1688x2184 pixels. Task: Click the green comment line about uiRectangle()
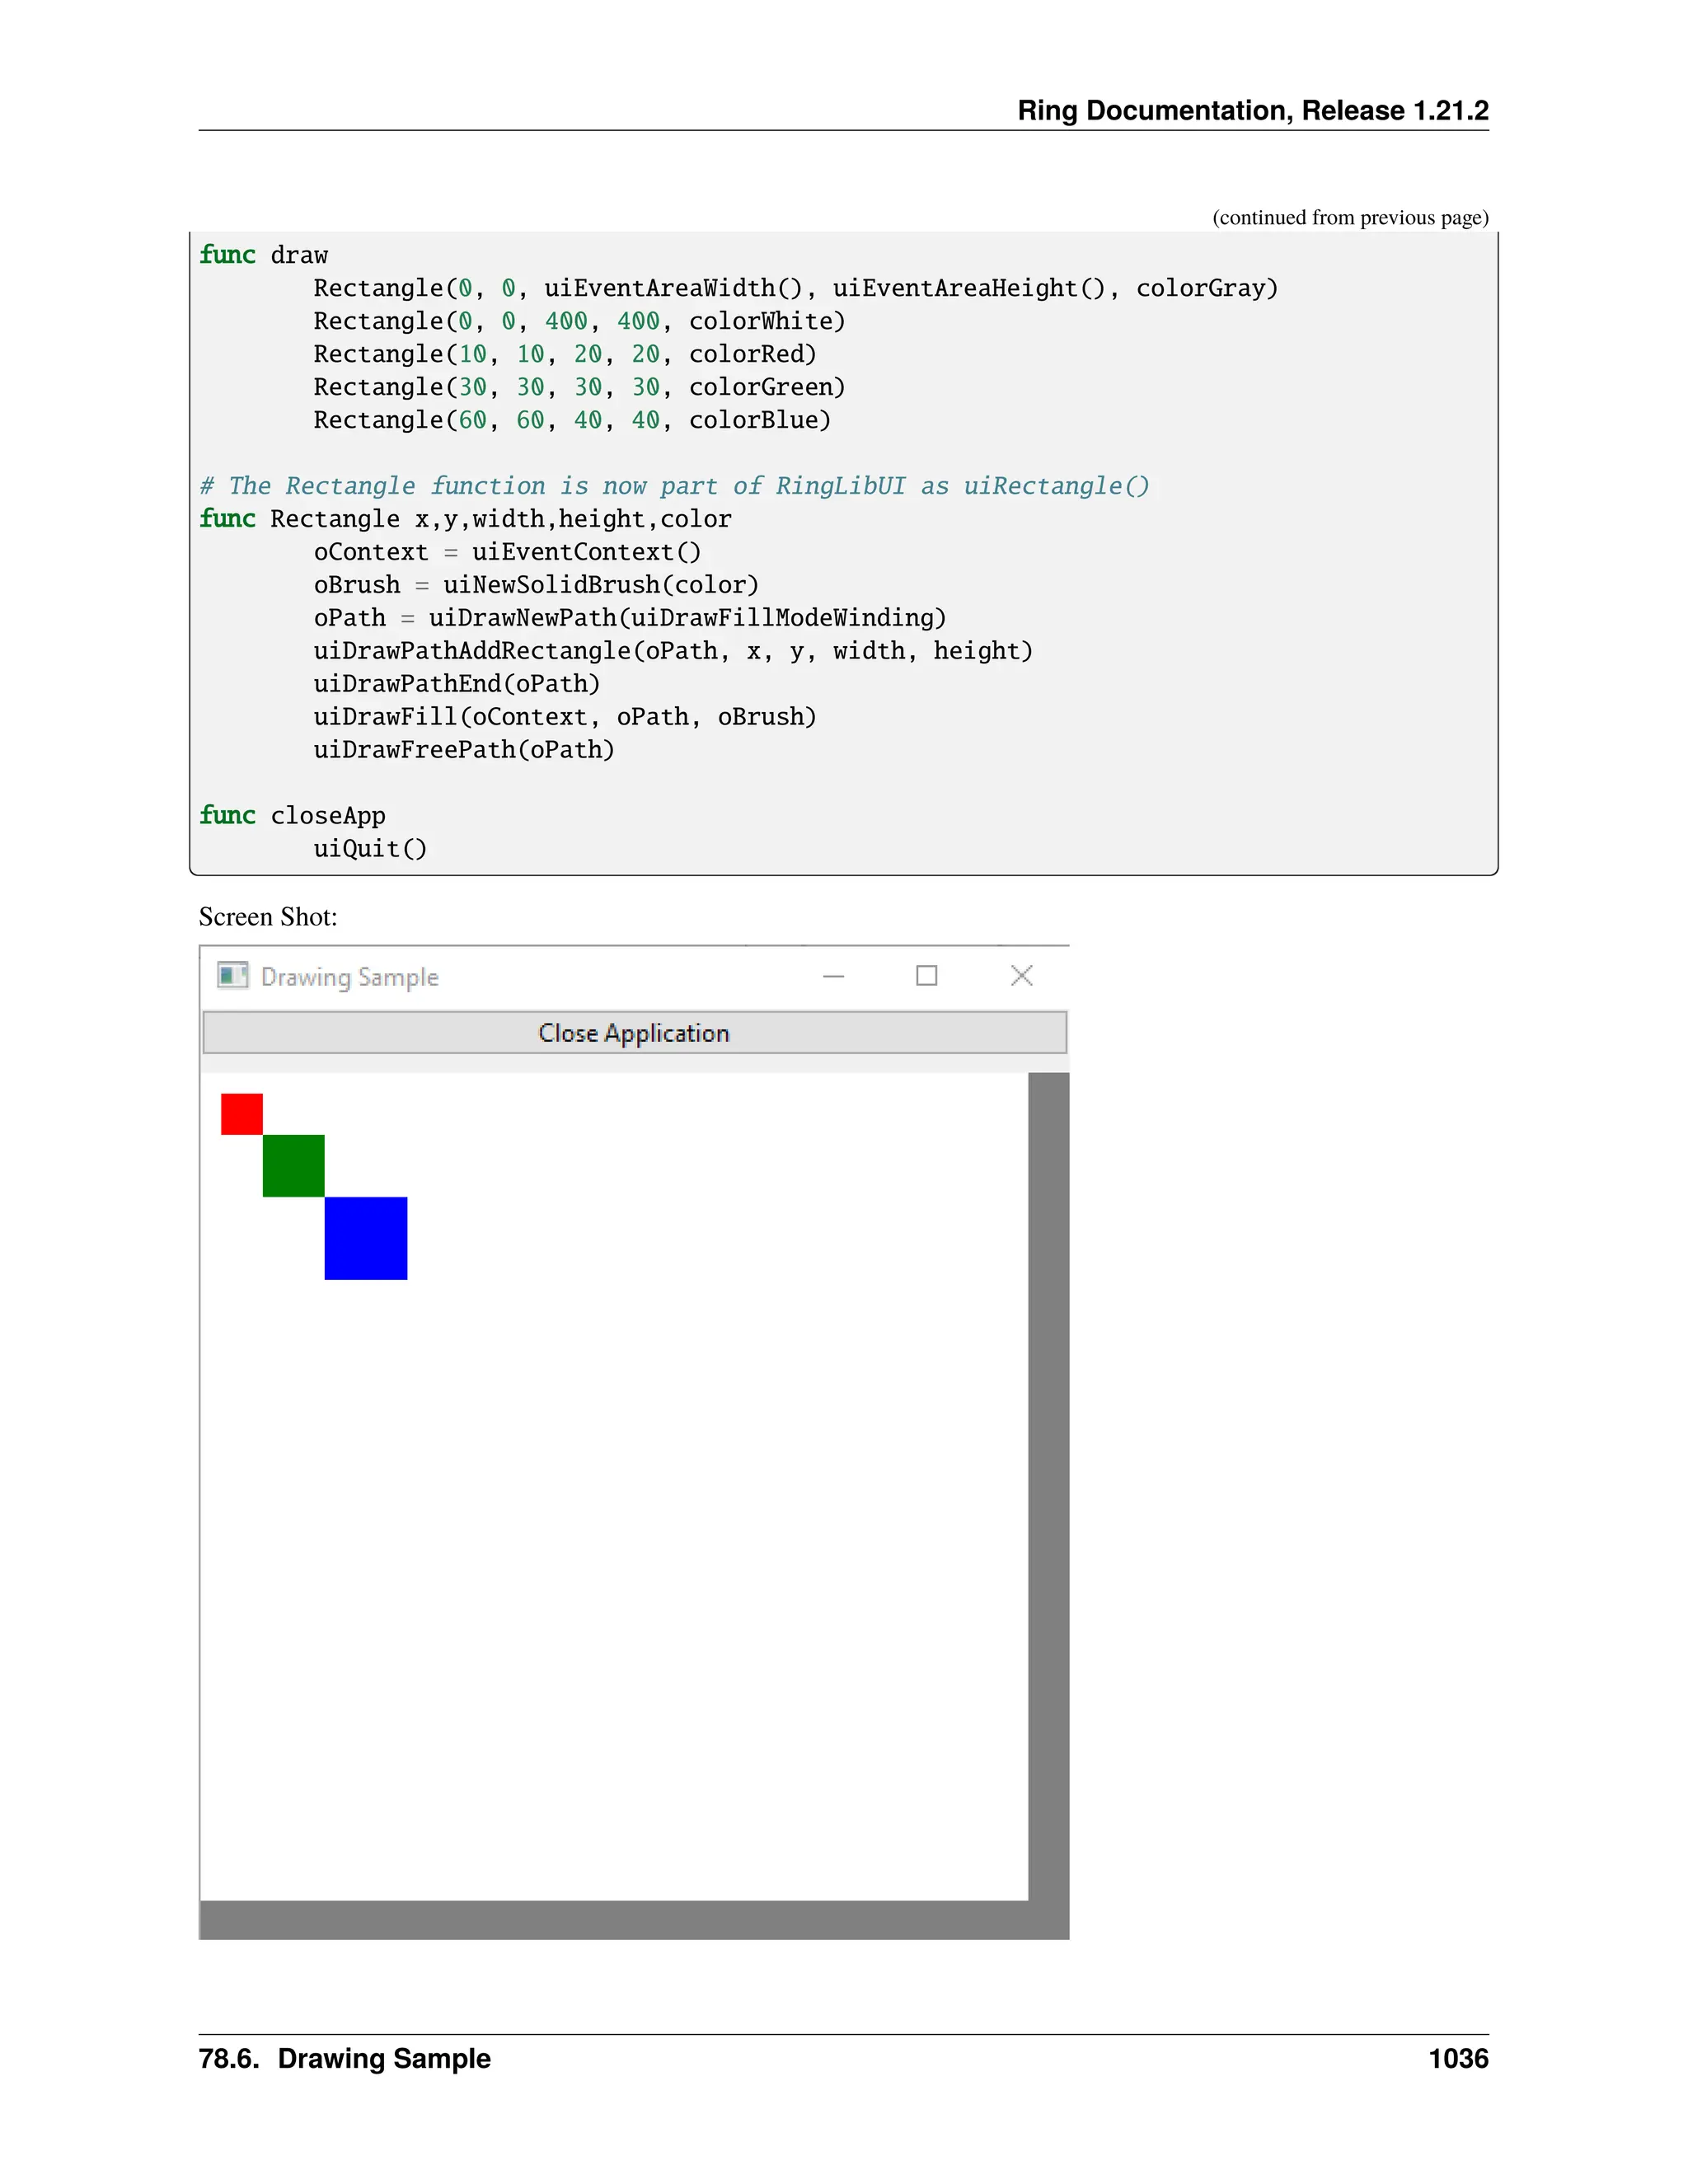pos(674,486)
